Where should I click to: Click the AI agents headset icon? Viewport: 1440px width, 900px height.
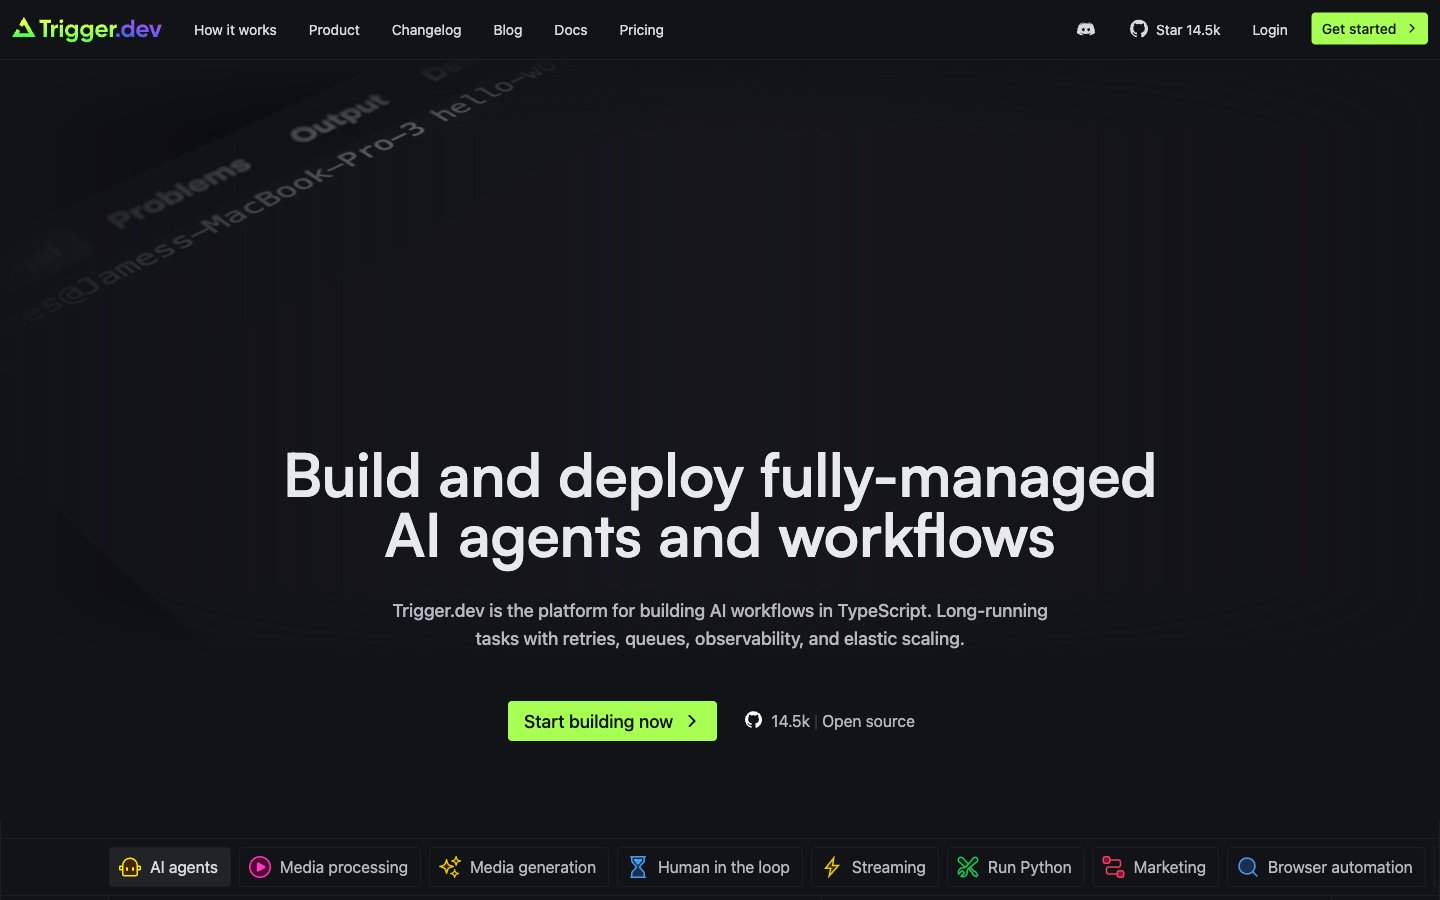click(130, 867)
